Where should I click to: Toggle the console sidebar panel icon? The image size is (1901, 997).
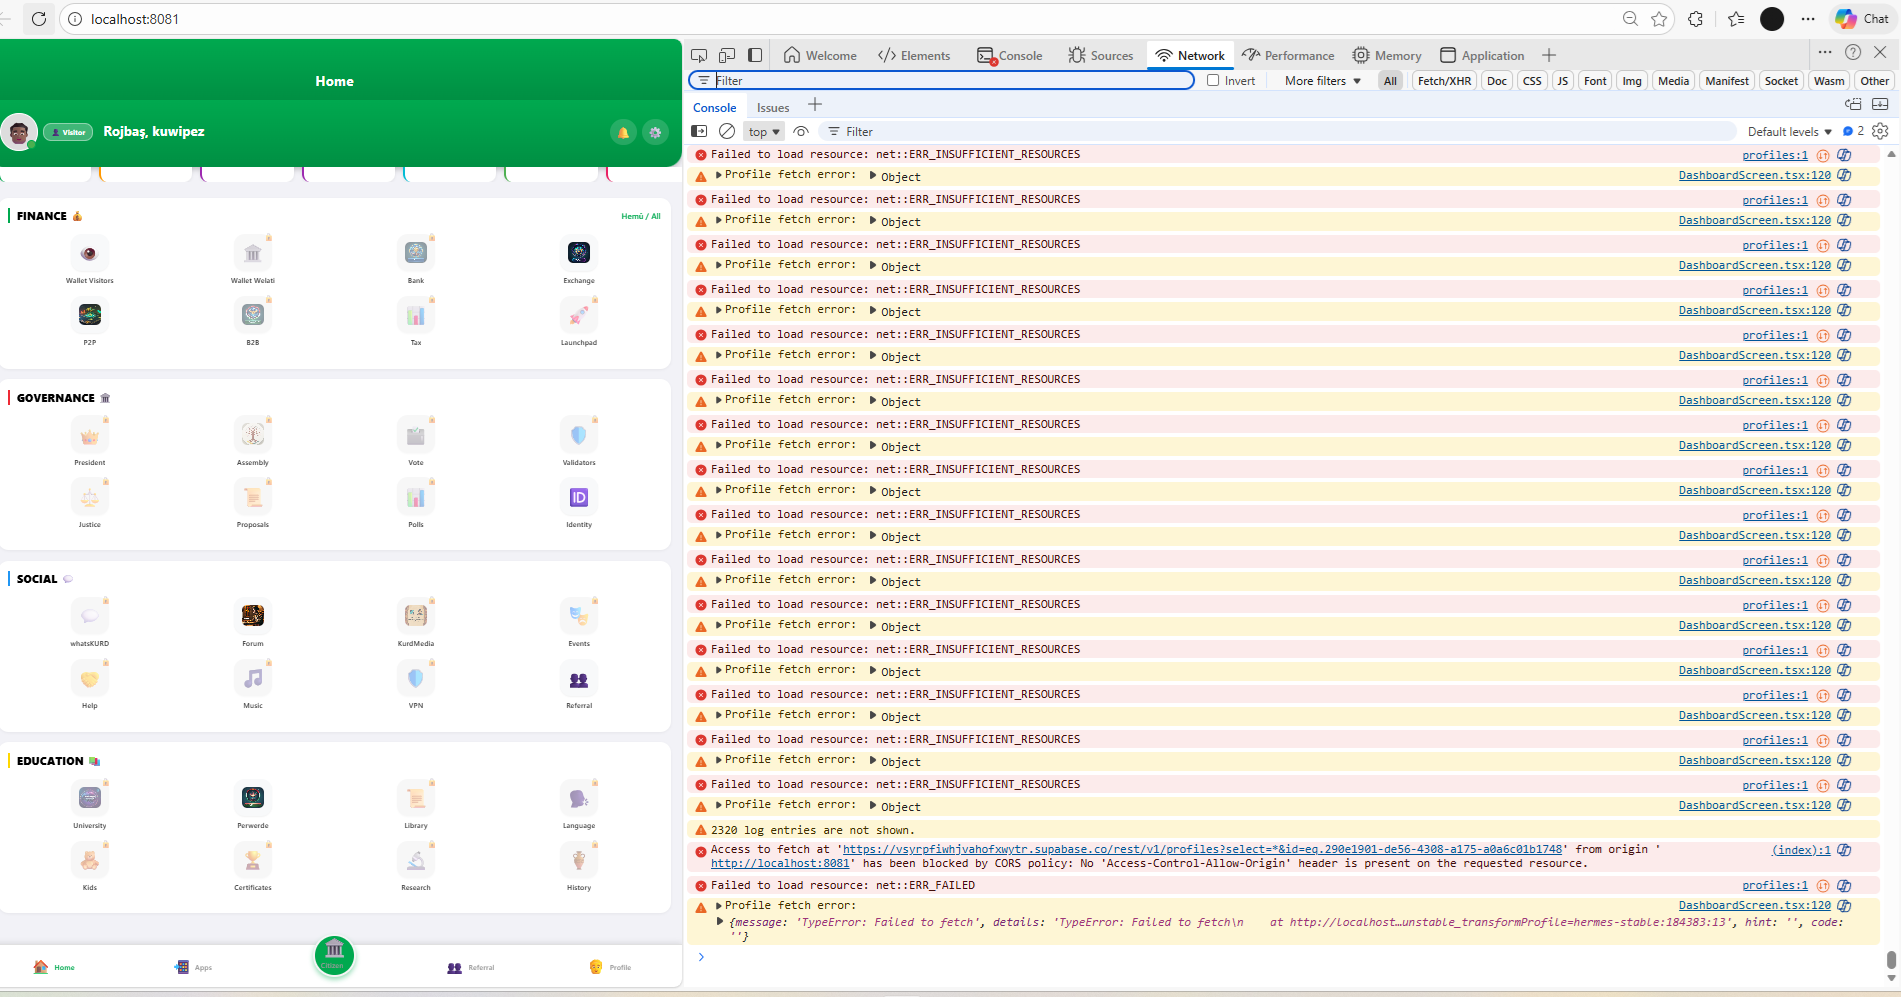[699, 131]
